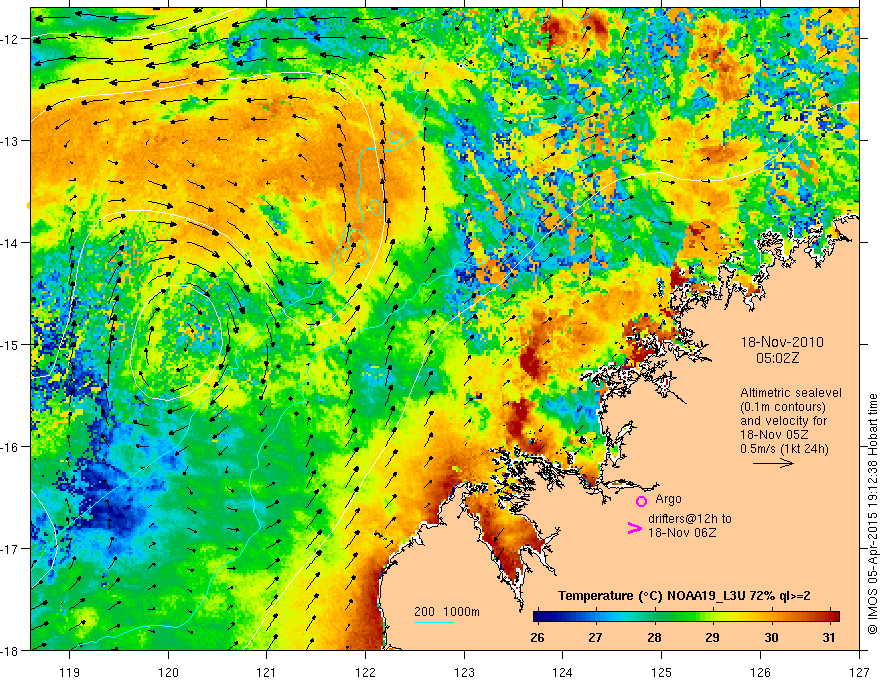Click the 'Altimetric sealevel' legend text
The height and width of the screenshot is (680, 880).
tap(791, 393)
